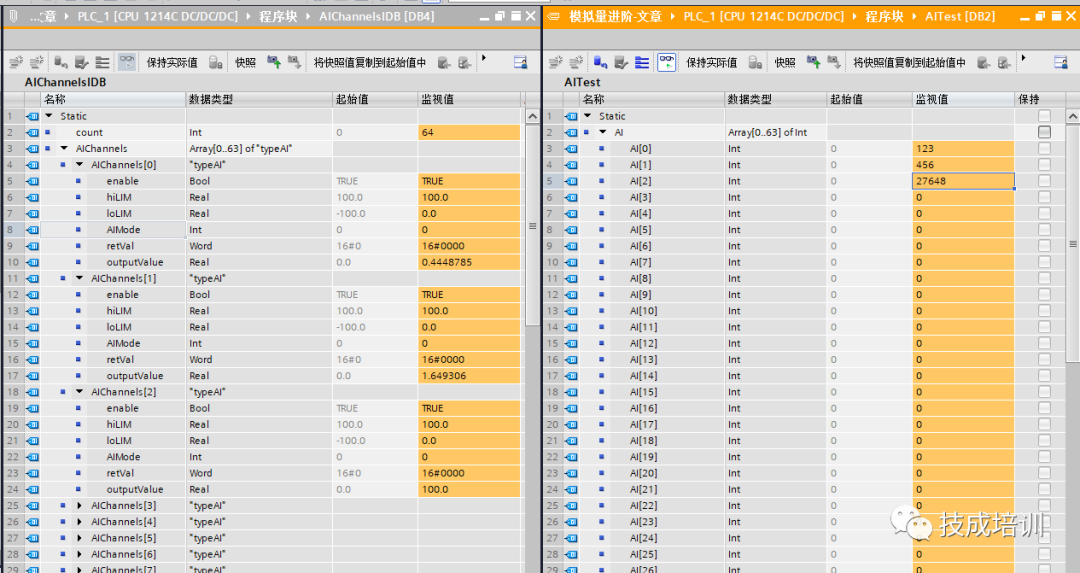The height and width of the screenshot is (573, 1080).
Task: Click AITest [DB2] breadcrumb in right title bar
Action: tap(959, 16)
